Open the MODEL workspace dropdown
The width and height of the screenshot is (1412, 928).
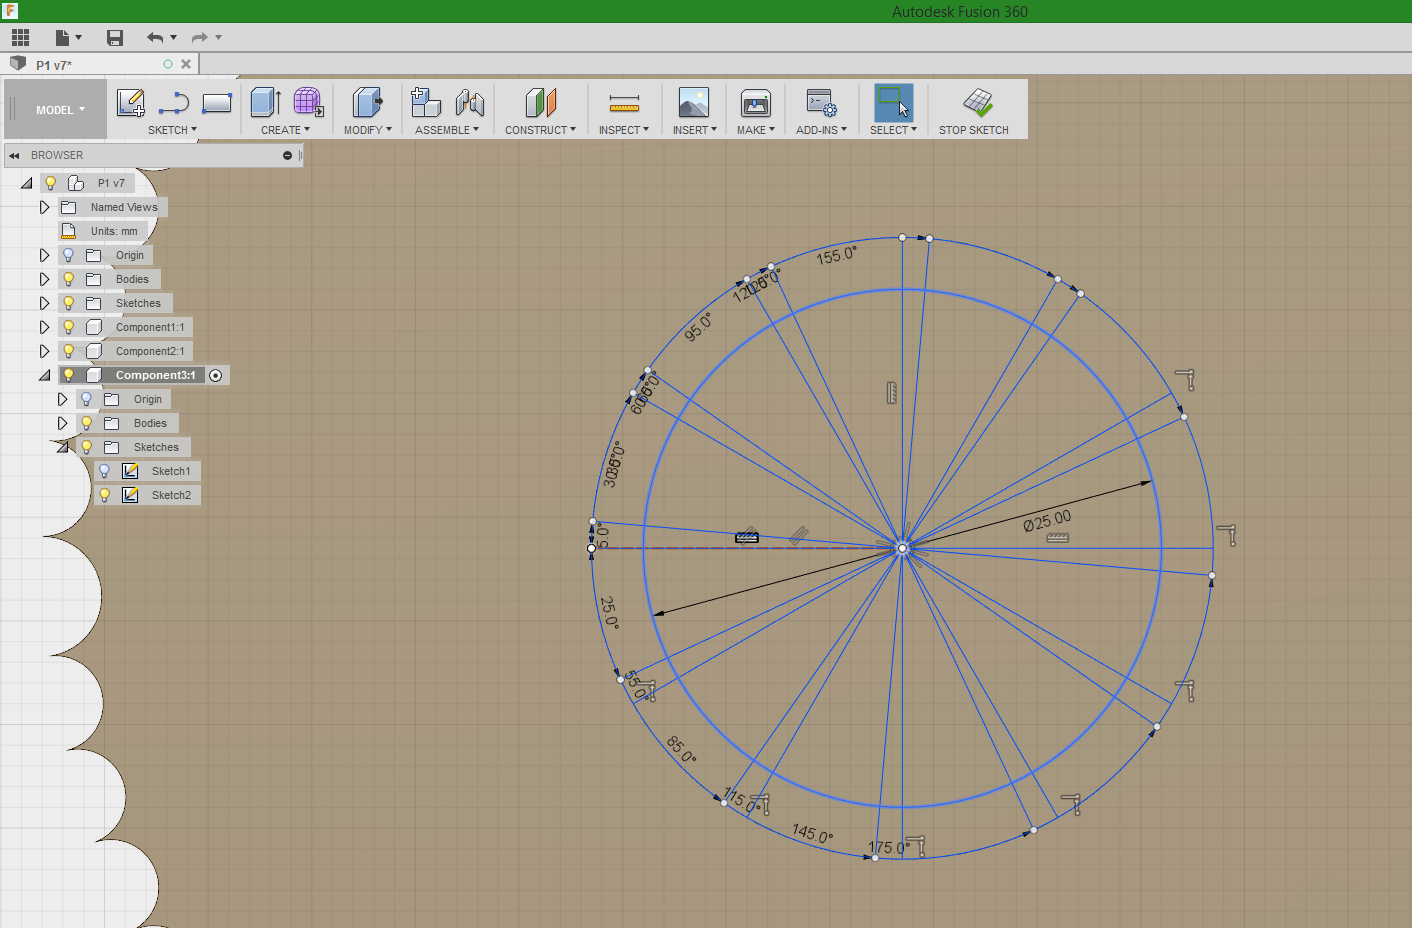click(x=60, y=110)
